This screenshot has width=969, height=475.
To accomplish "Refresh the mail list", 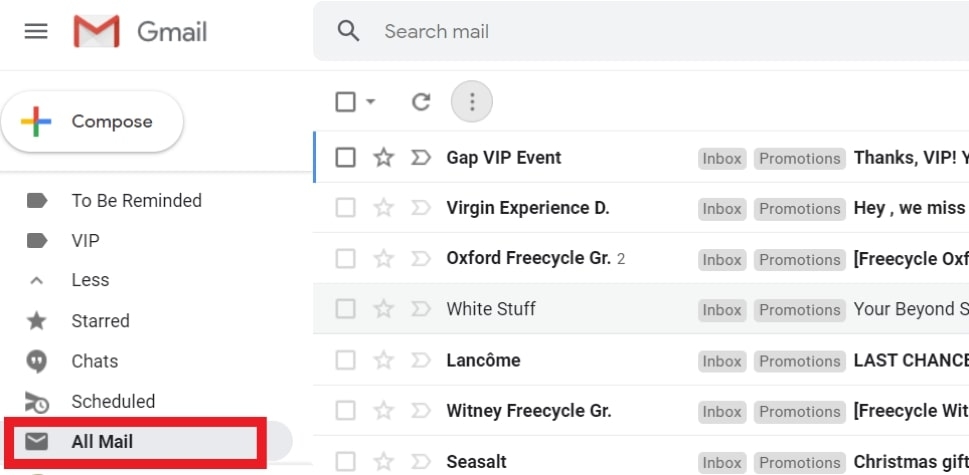I will pos(421,102).
